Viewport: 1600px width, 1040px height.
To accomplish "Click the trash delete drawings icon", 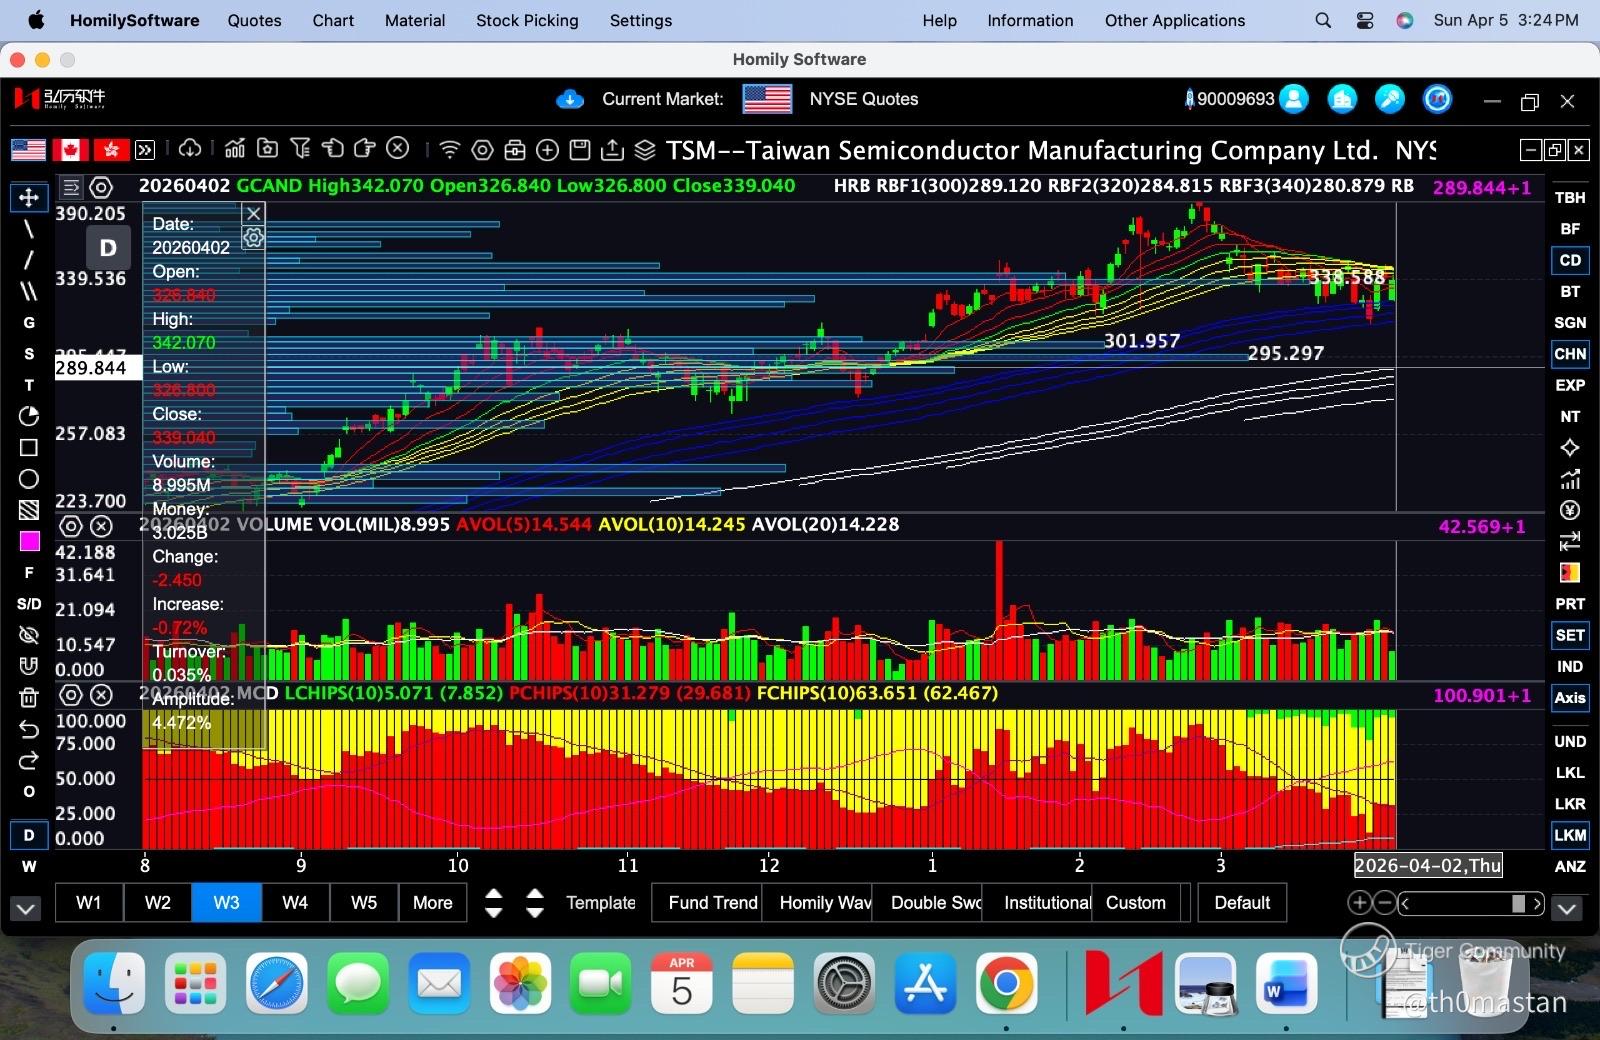I will pos(29,697).
